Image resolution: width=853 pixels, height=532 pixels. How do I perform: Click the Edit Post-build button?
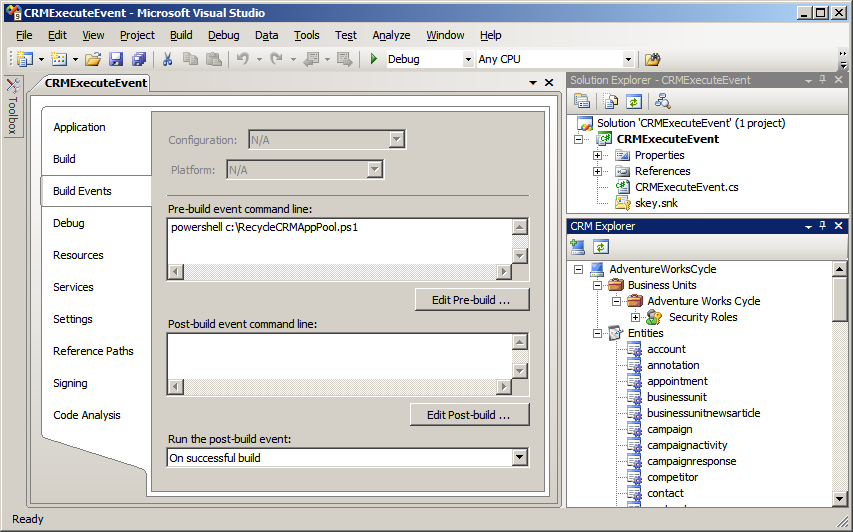[469, 415]
